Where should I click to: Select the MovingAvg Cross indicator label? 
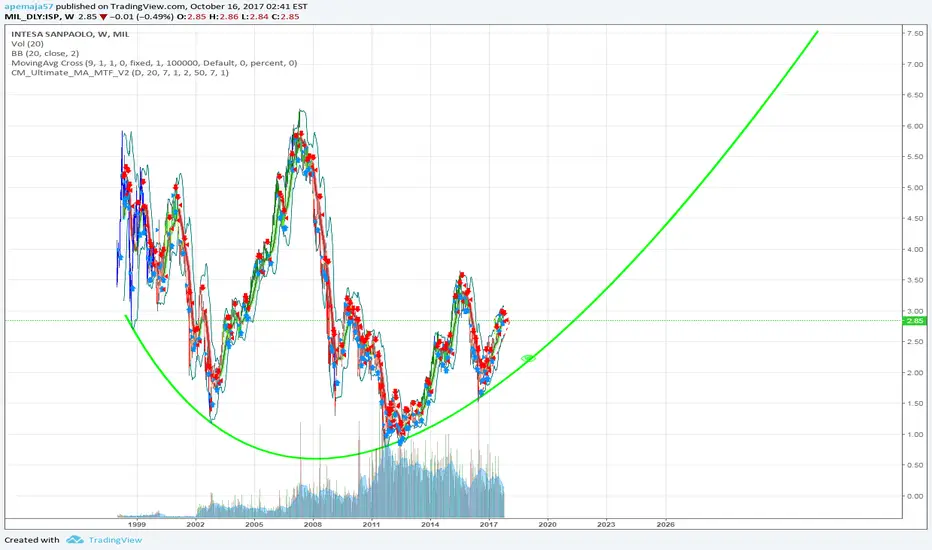click(154, 62)
